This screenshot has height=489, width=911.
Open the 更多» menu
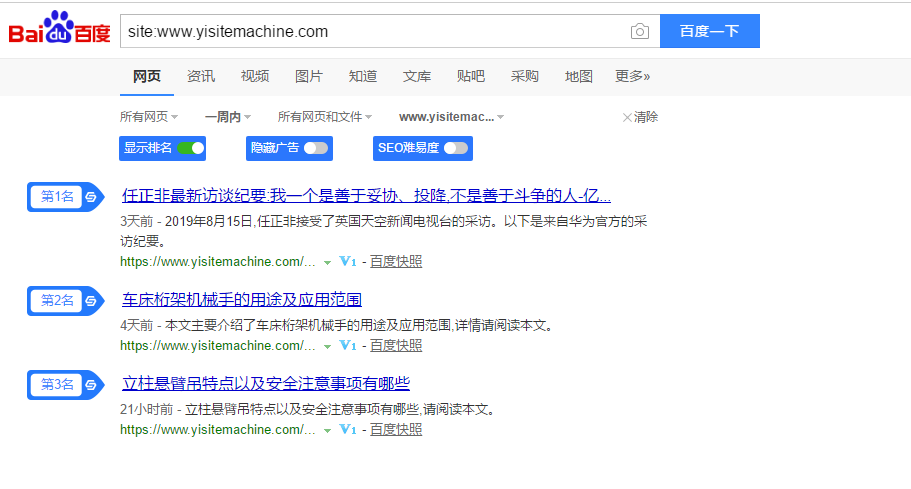coord(633,76)
